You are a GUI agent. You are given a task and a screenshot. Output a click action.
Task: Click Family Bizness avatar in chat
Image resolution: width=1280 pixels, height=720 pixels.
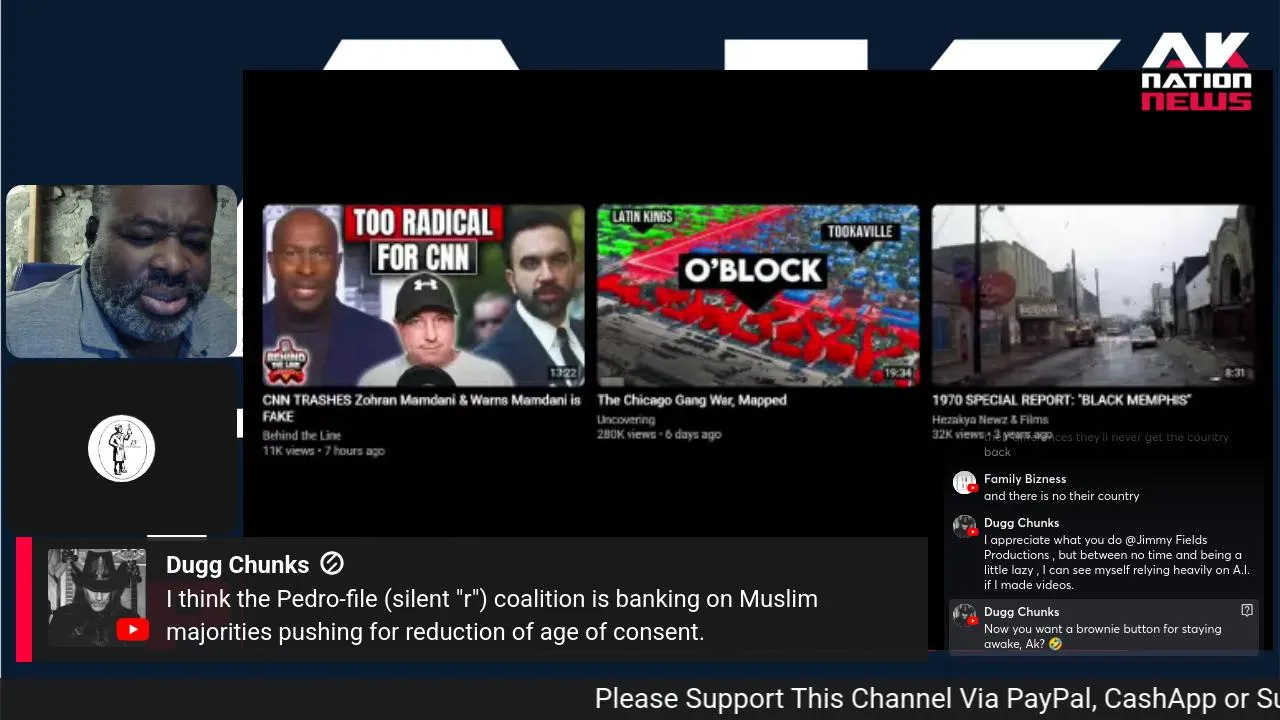964,483
